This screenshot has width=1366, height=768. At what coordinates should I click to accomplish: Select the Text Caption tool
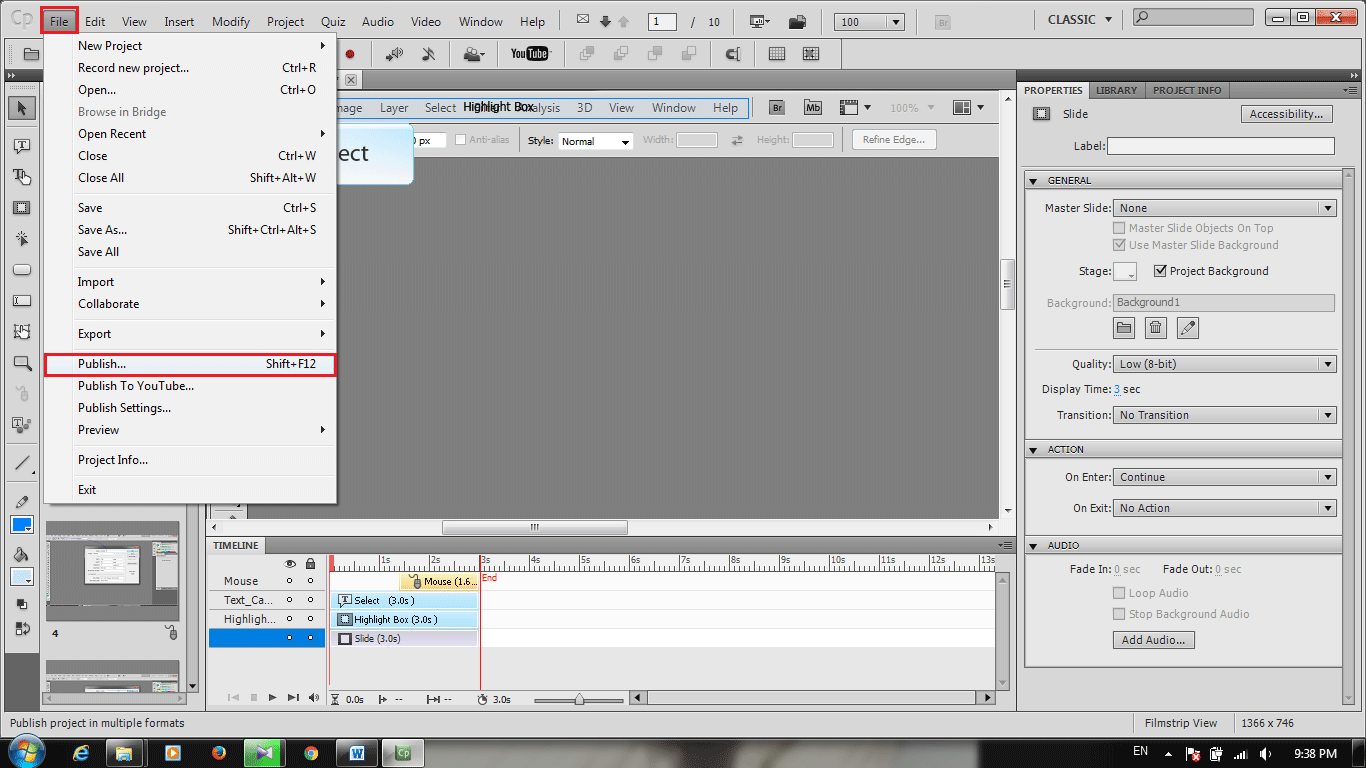pos(22,146)
